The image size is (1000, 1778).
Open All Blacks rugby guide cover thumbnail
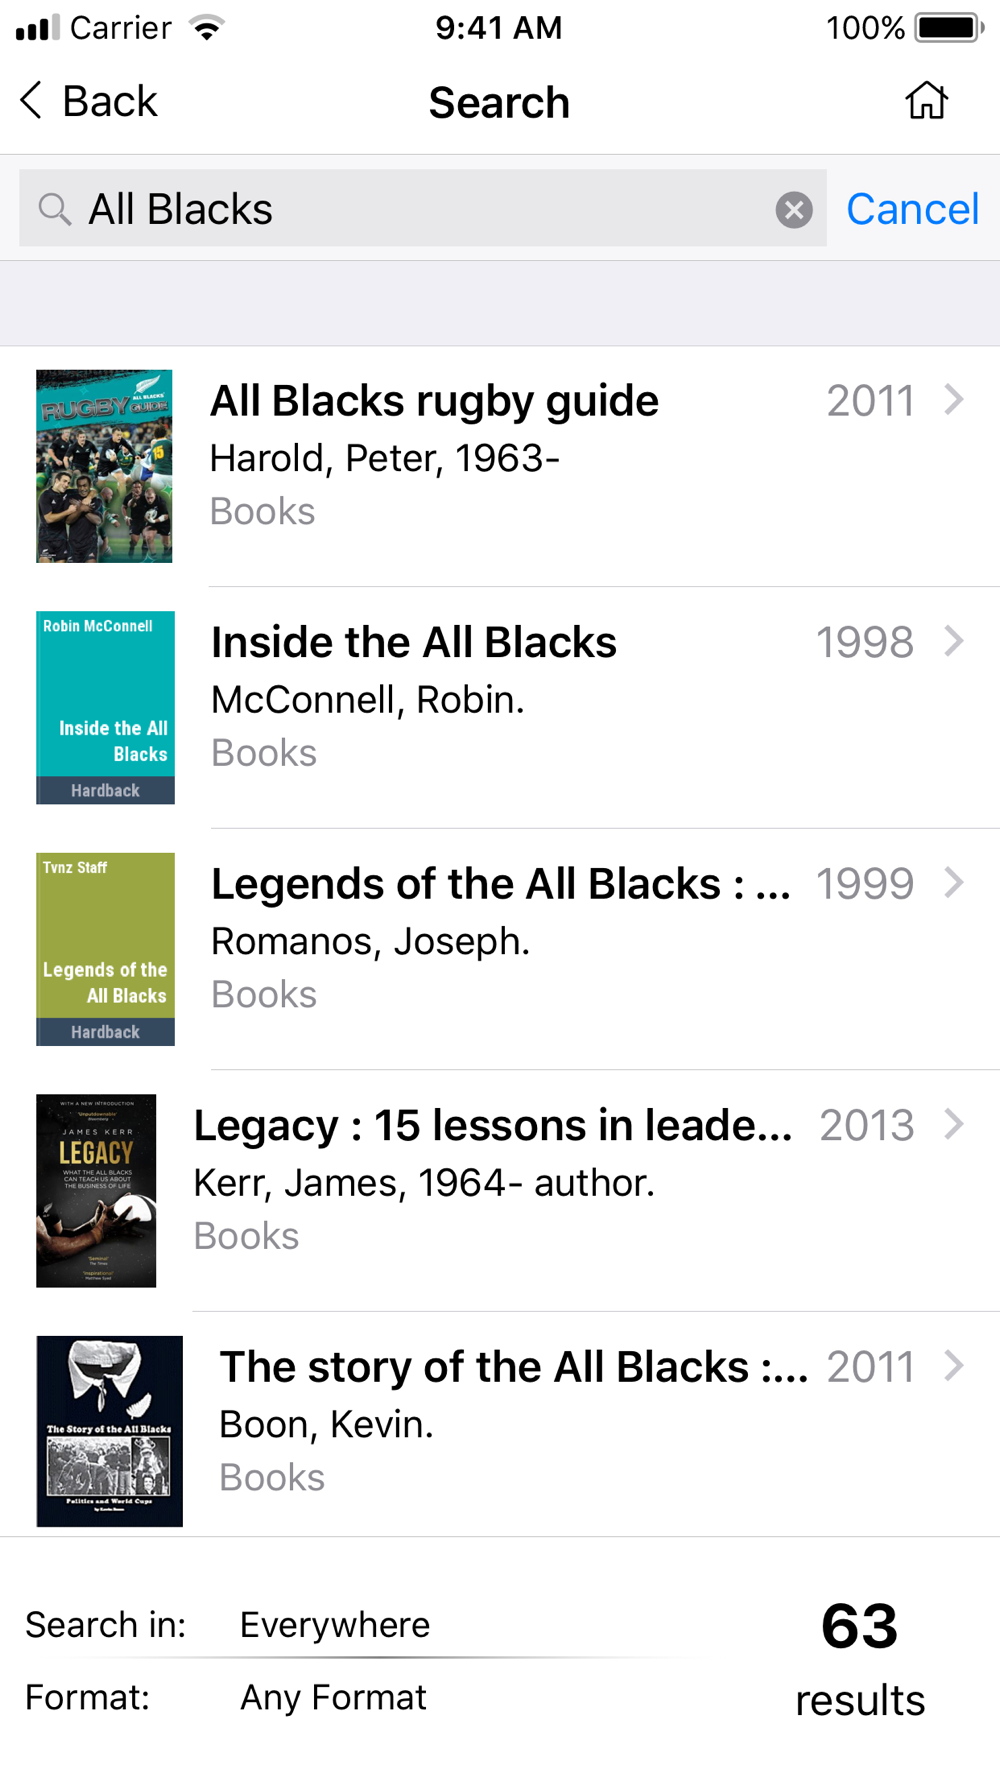click(x=104, y=466)
